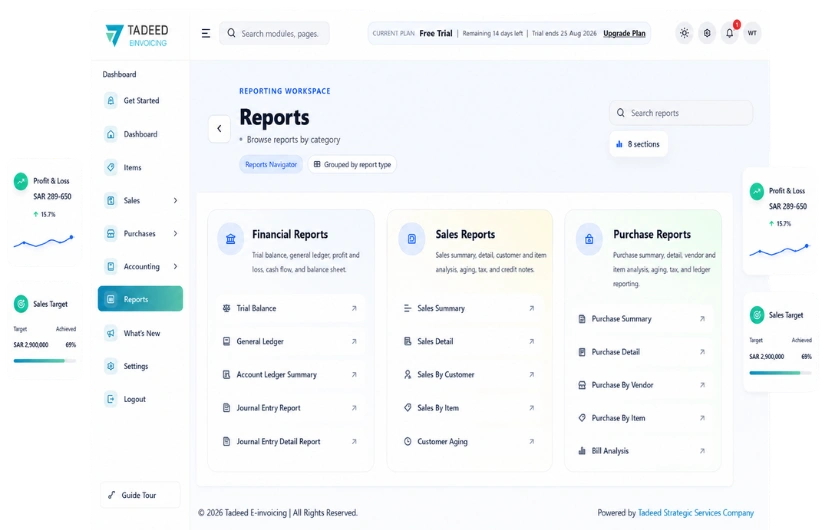Open Purchase Summary arrow icon

(x=702, y=319)
